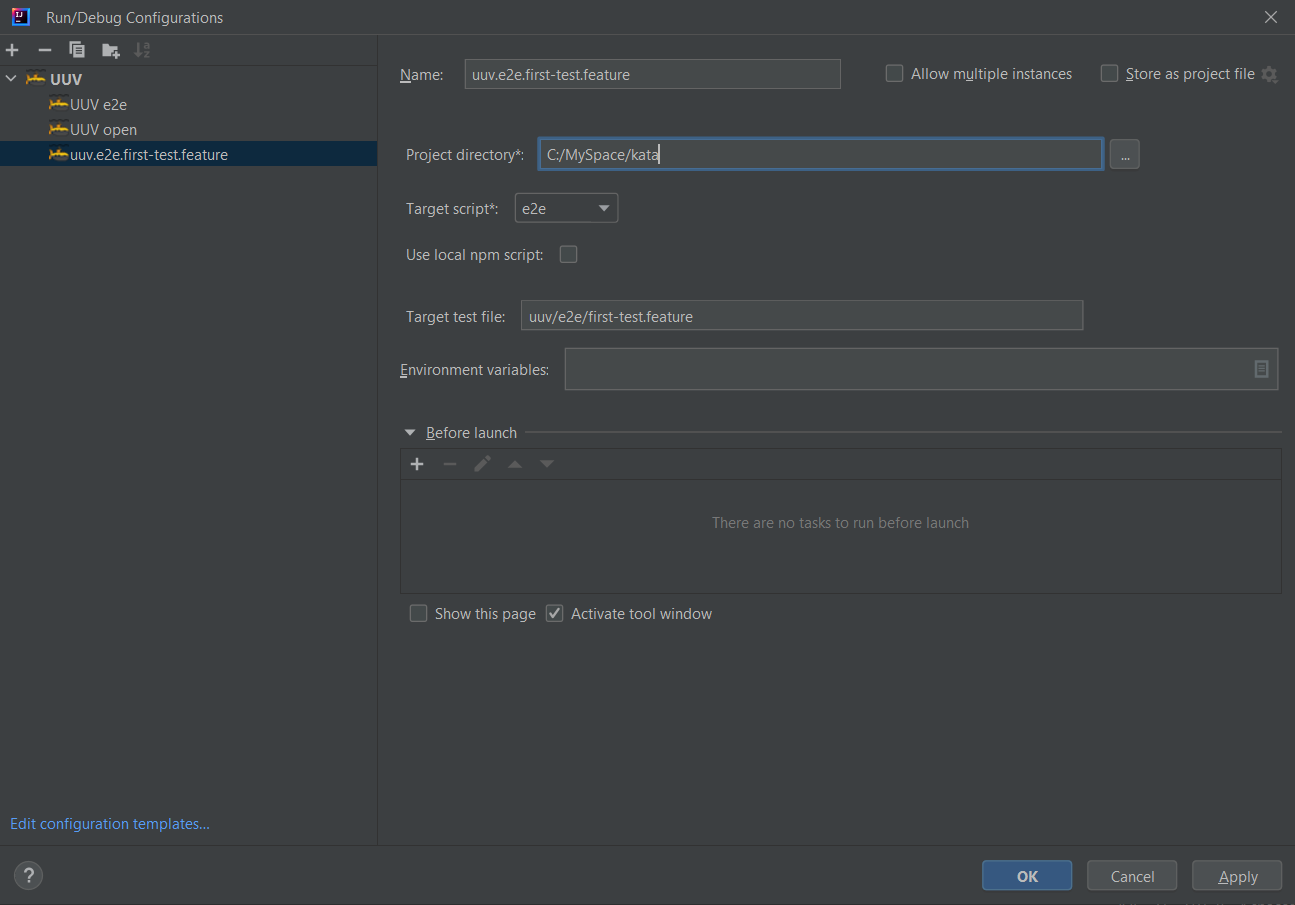This screenshot has height=905, width=1295.
Task: Close the Run/Debug Configurations dialog
Action: 1271,17
